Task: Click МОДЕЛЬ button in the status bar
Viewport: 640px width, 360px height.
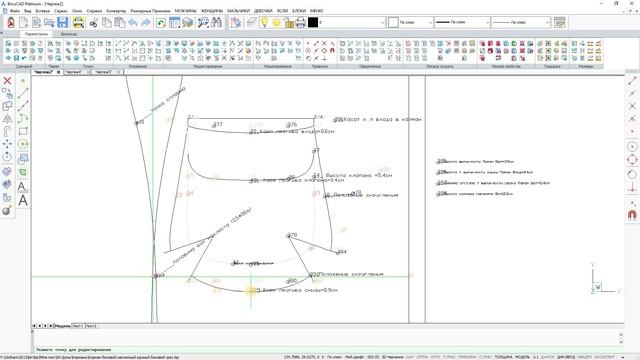Action: click(522, 357)
